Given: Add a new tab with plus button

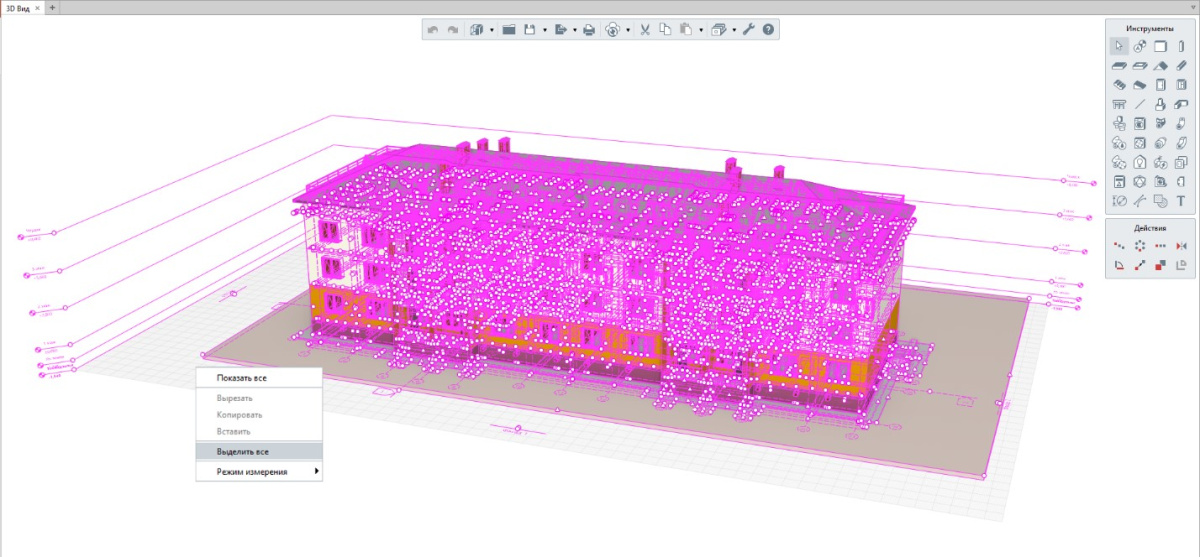Looking at the screenshot, I should 53,7.
